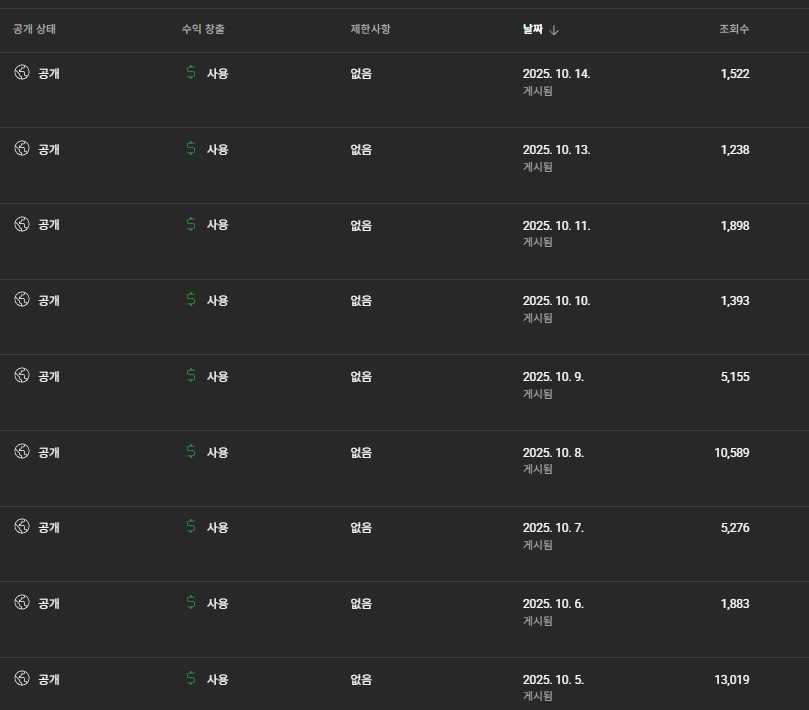
Task: Click the 공개 상태 column header
Action: click(x=35, y=30)
